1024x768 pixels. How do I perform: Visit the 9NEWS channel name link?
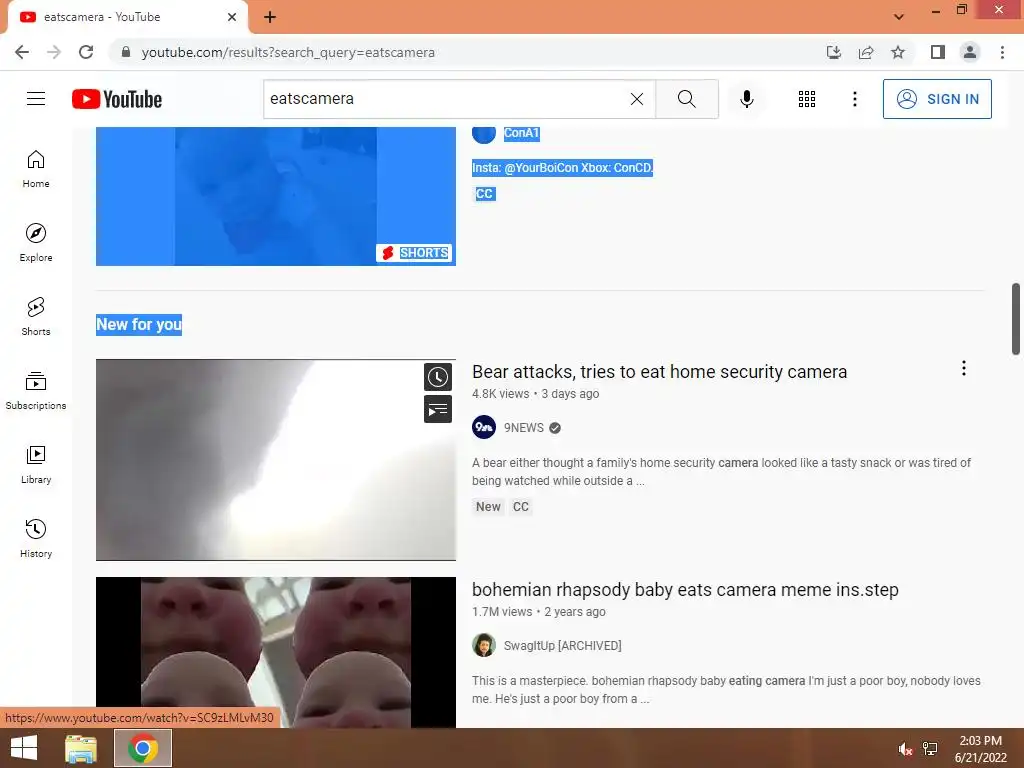[x=524, y=428]
